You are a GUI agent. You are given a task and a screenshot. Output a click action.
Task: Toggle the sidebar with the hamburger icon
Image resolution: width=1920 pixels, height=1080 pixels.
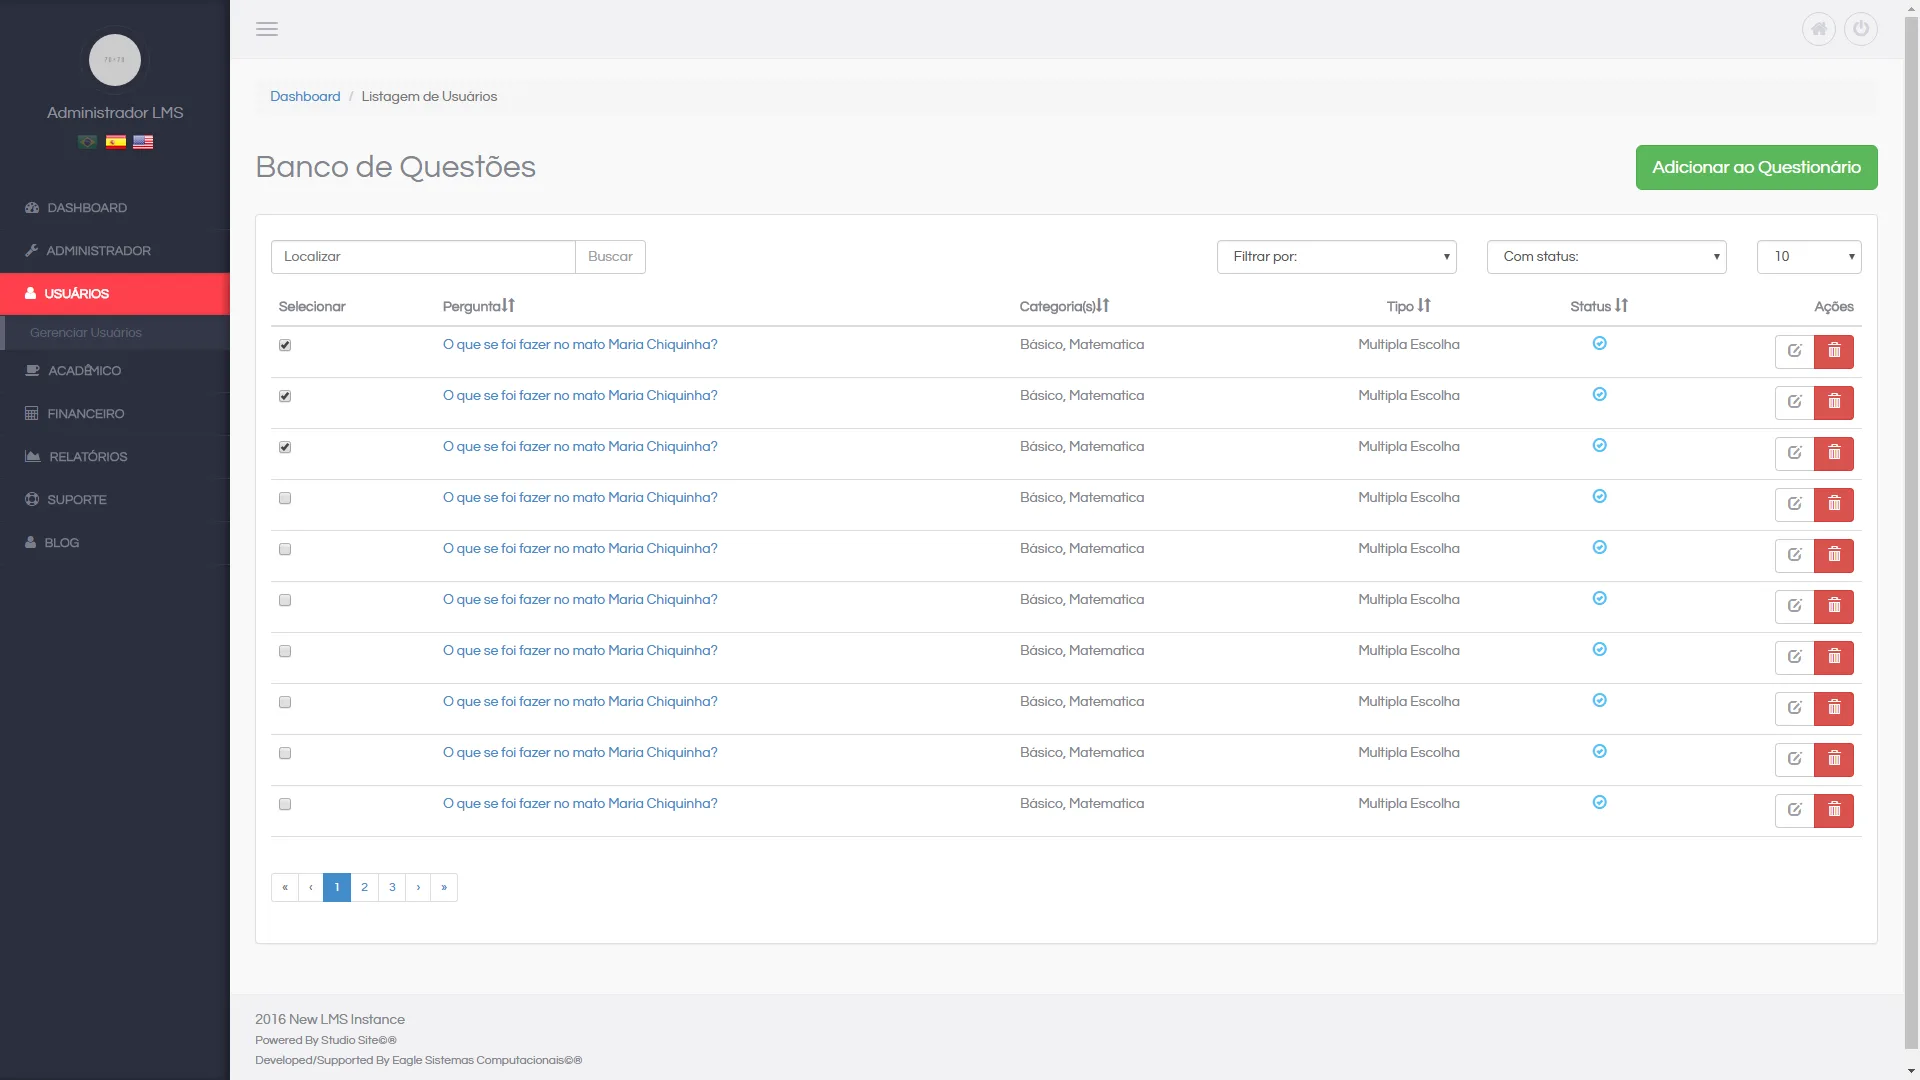(267, 29)
